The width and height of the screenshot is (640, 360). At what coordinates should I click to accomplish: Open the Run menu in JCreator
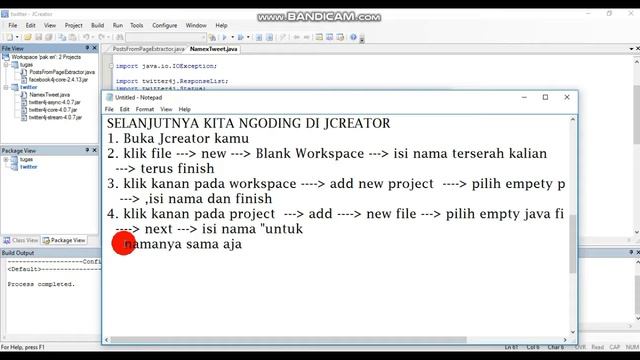pyautogui.click(x=118, y=25)
